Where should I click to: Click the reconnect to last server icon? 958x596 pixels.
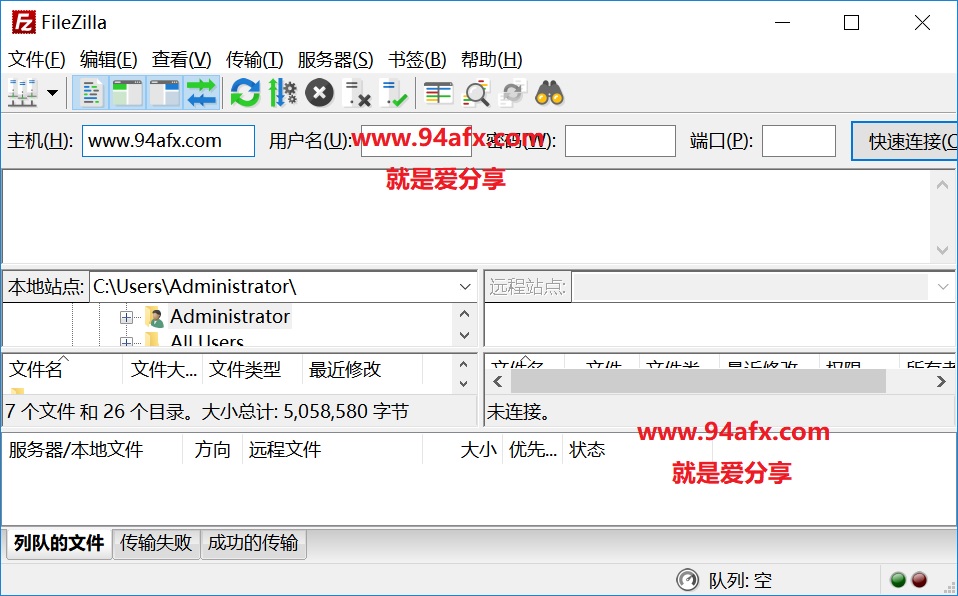[393, 94]
